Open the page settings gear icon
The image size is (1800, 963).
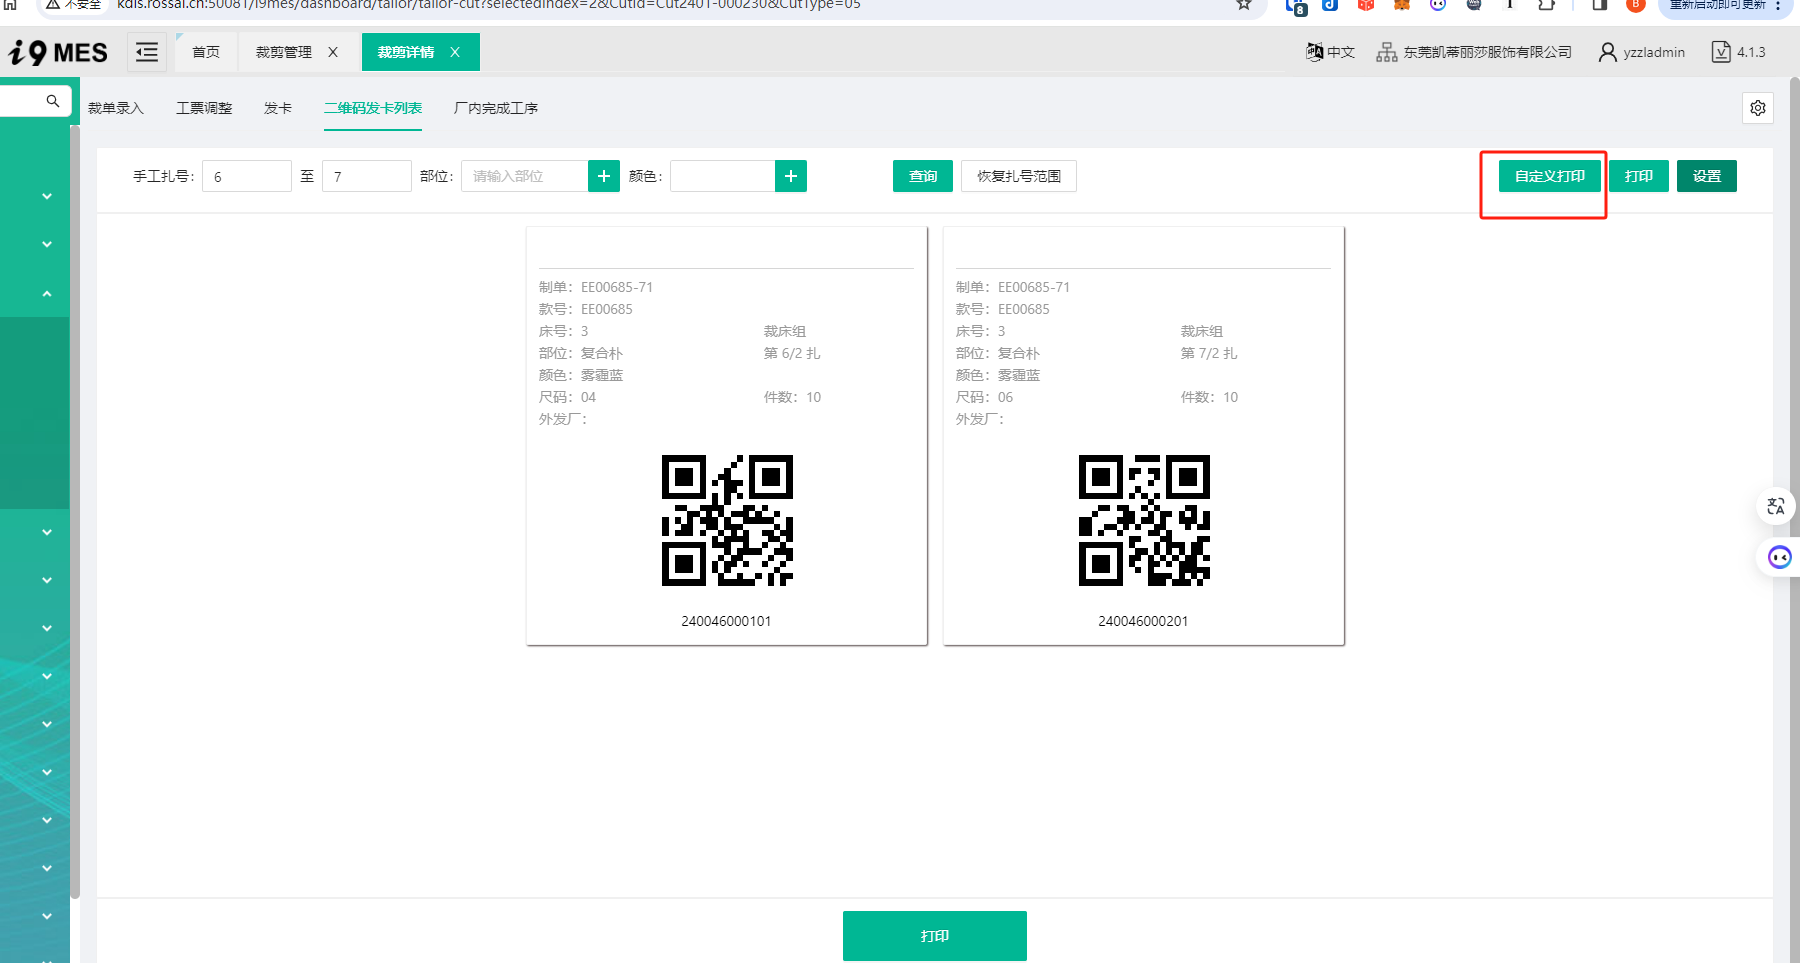tap(1758, 108)
